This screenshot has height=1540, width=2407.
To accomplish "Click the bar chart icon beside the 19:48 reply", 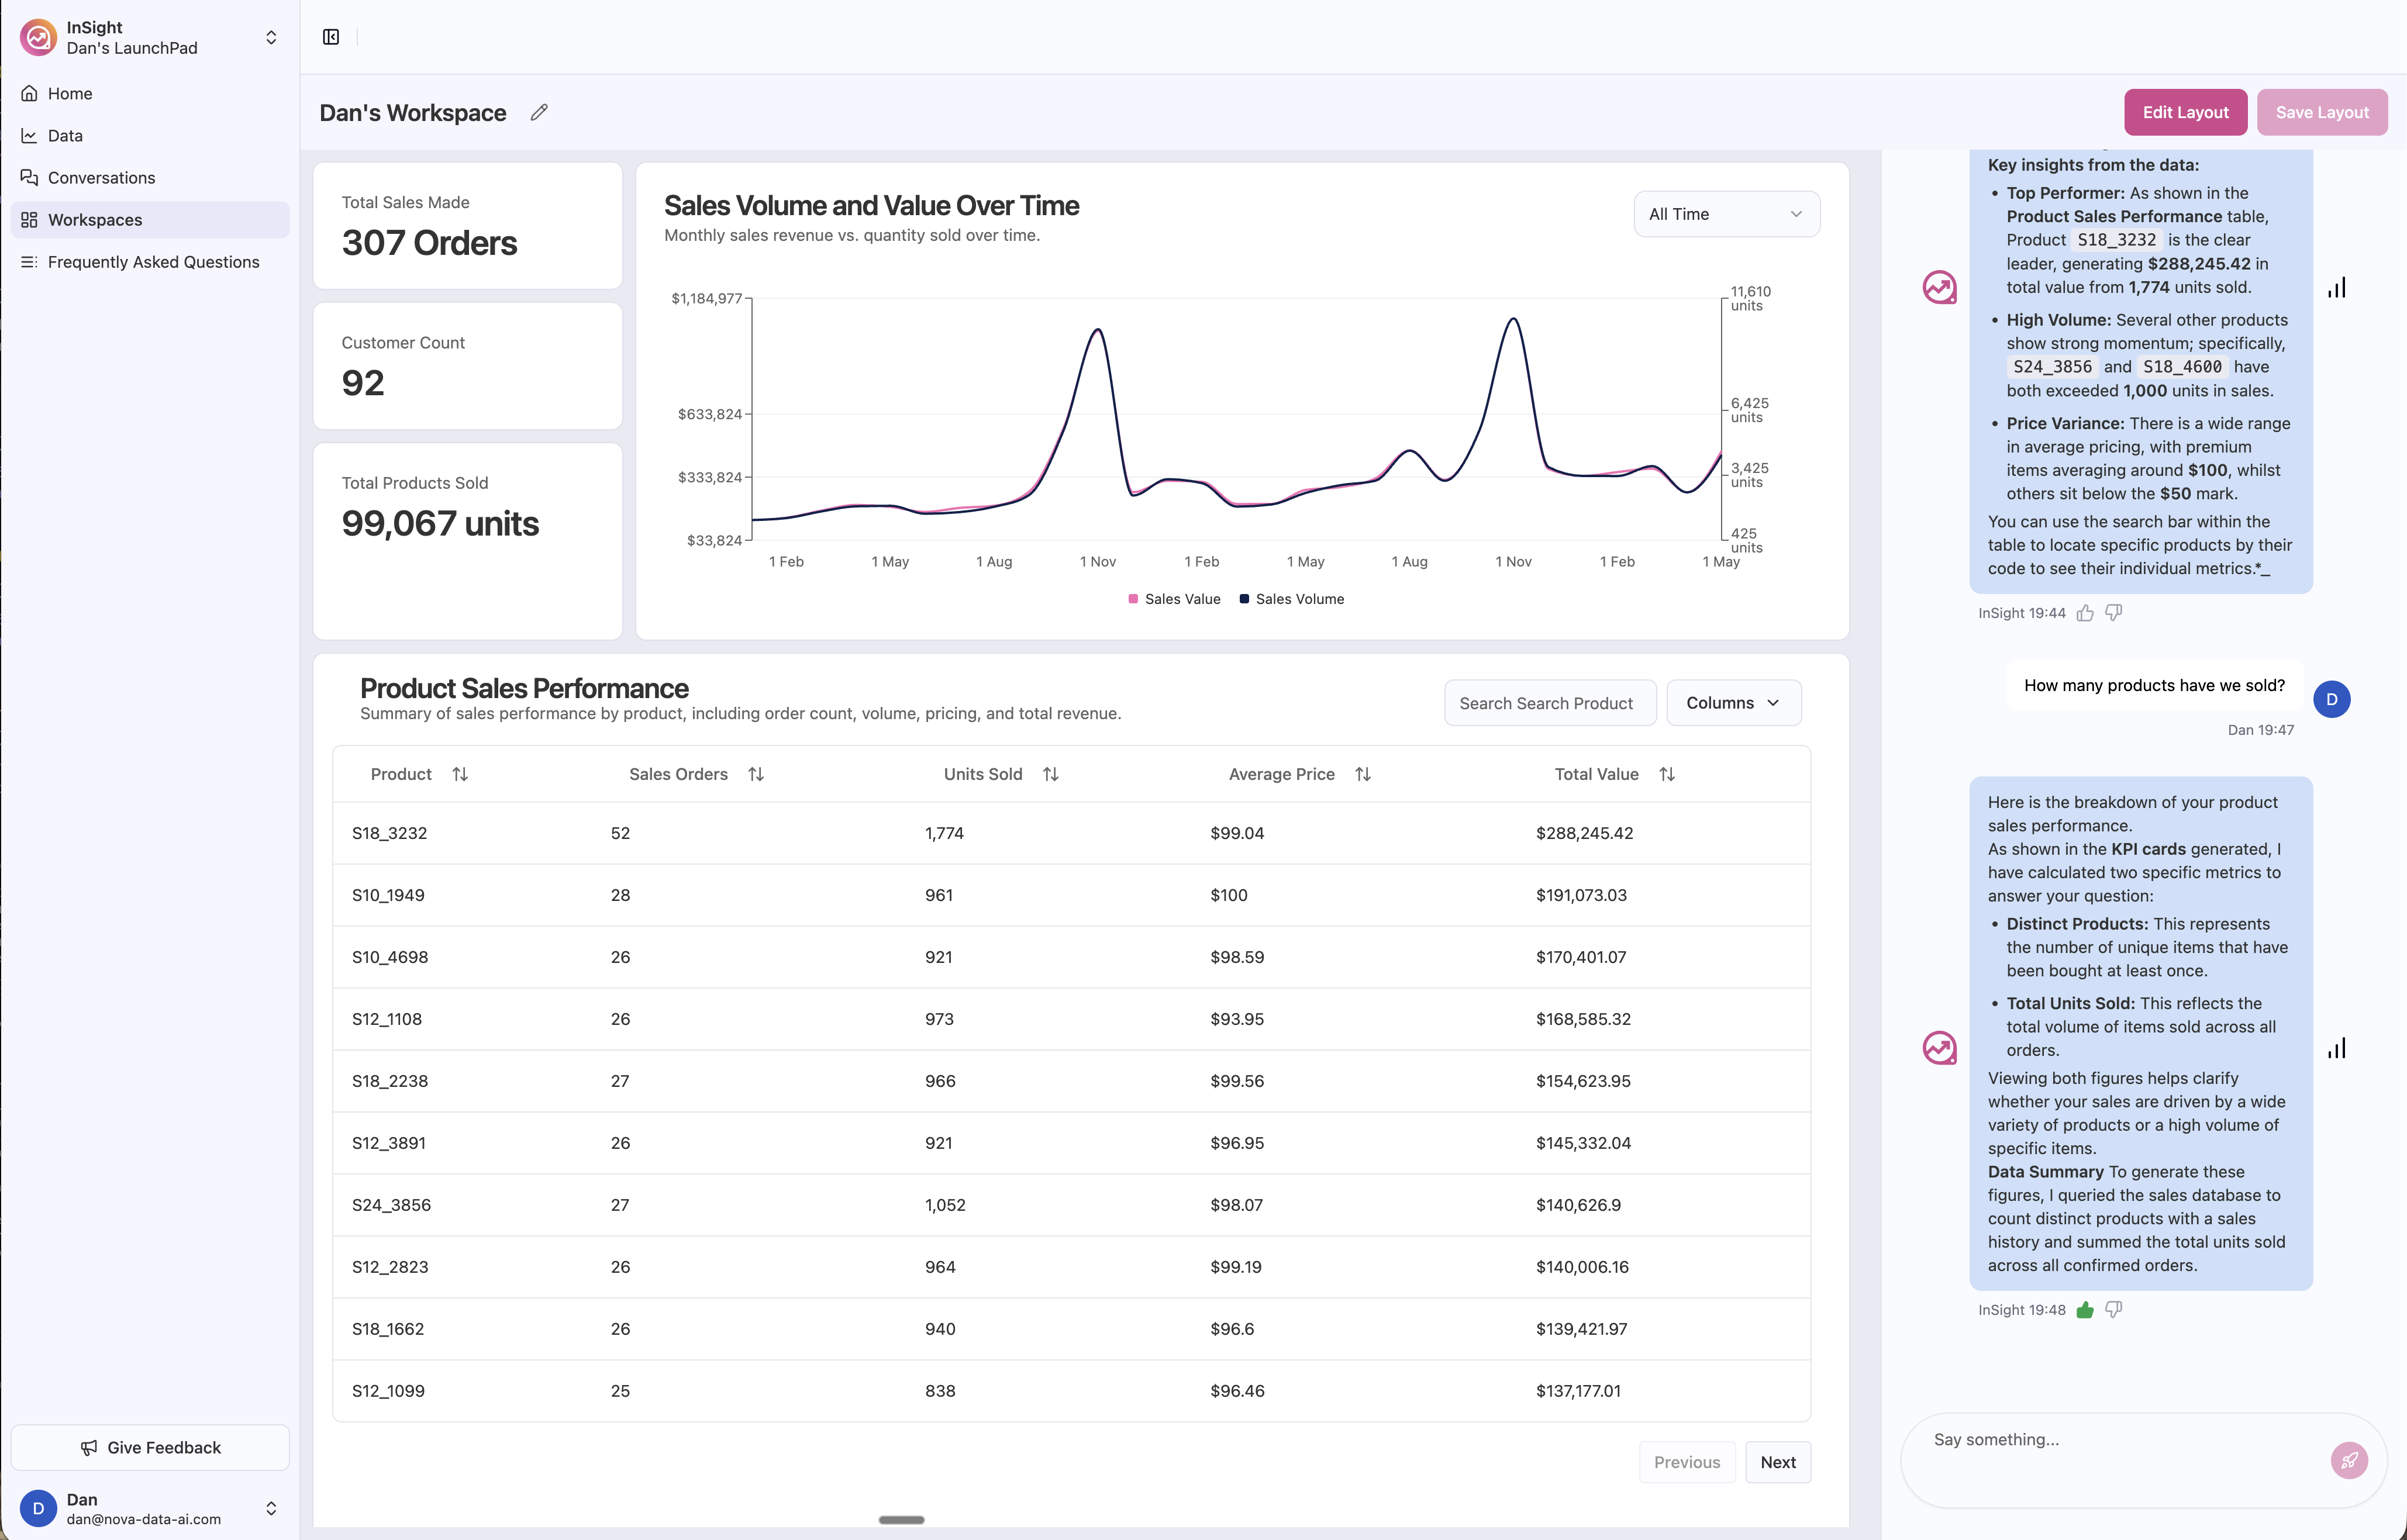I will (x=2336, y=1048).
